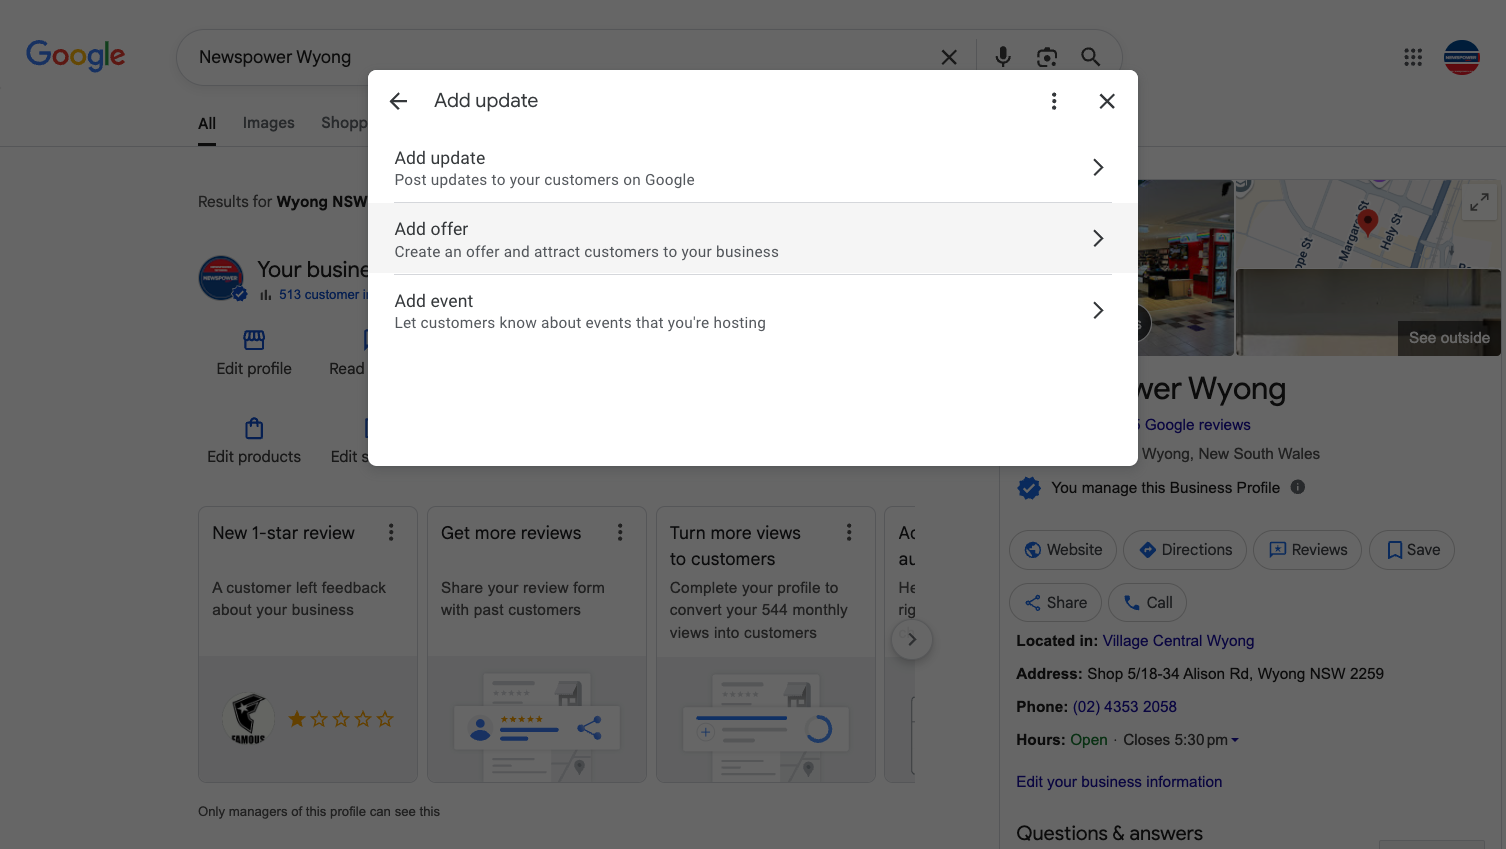Image resolution: width=1506 pixels, height=849 pixels.
Task: Click the Website button
Action: click(x=1063, y=550)
